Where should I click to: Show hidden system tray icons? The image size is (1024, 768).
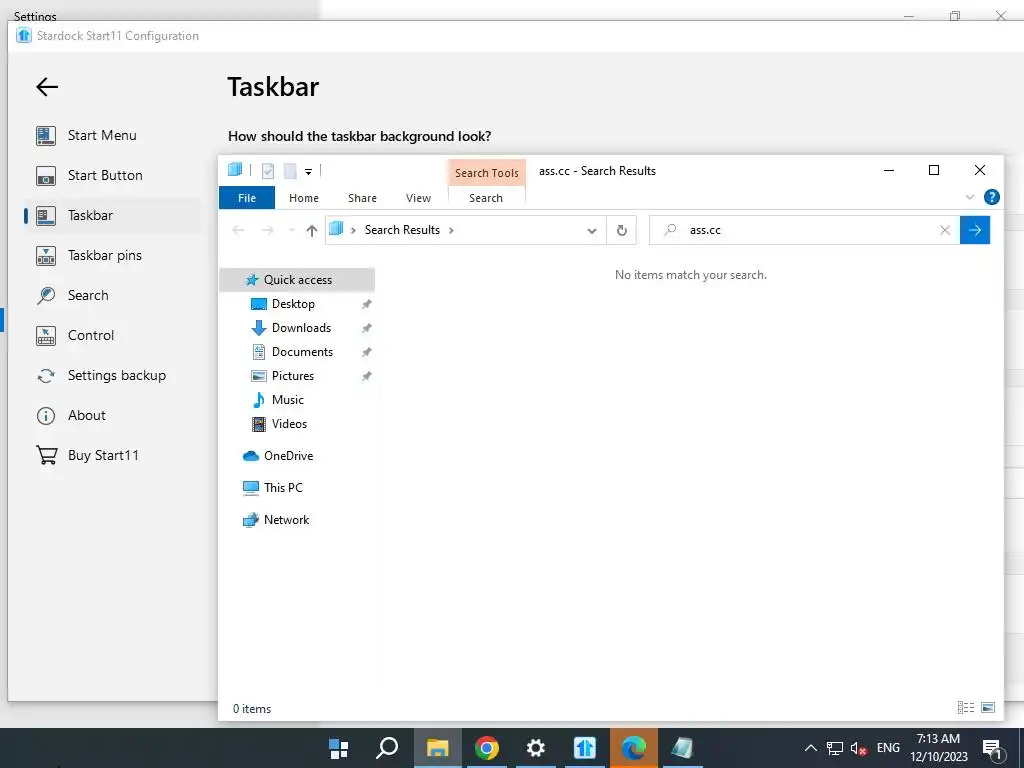[810, 748]
